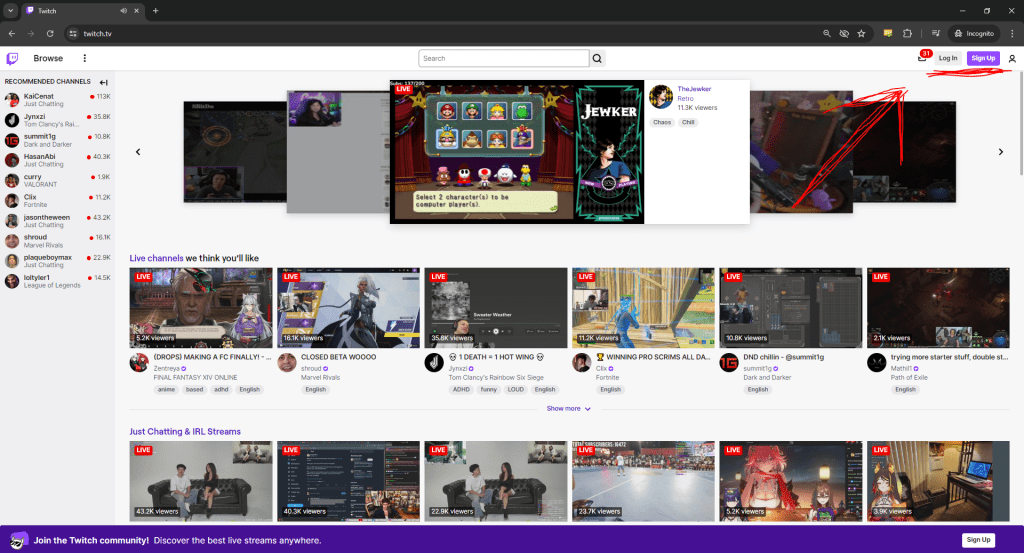1024x553 pixels.
Task: Click the third-party cookies blocked eye icon
Action: point(843,33)
